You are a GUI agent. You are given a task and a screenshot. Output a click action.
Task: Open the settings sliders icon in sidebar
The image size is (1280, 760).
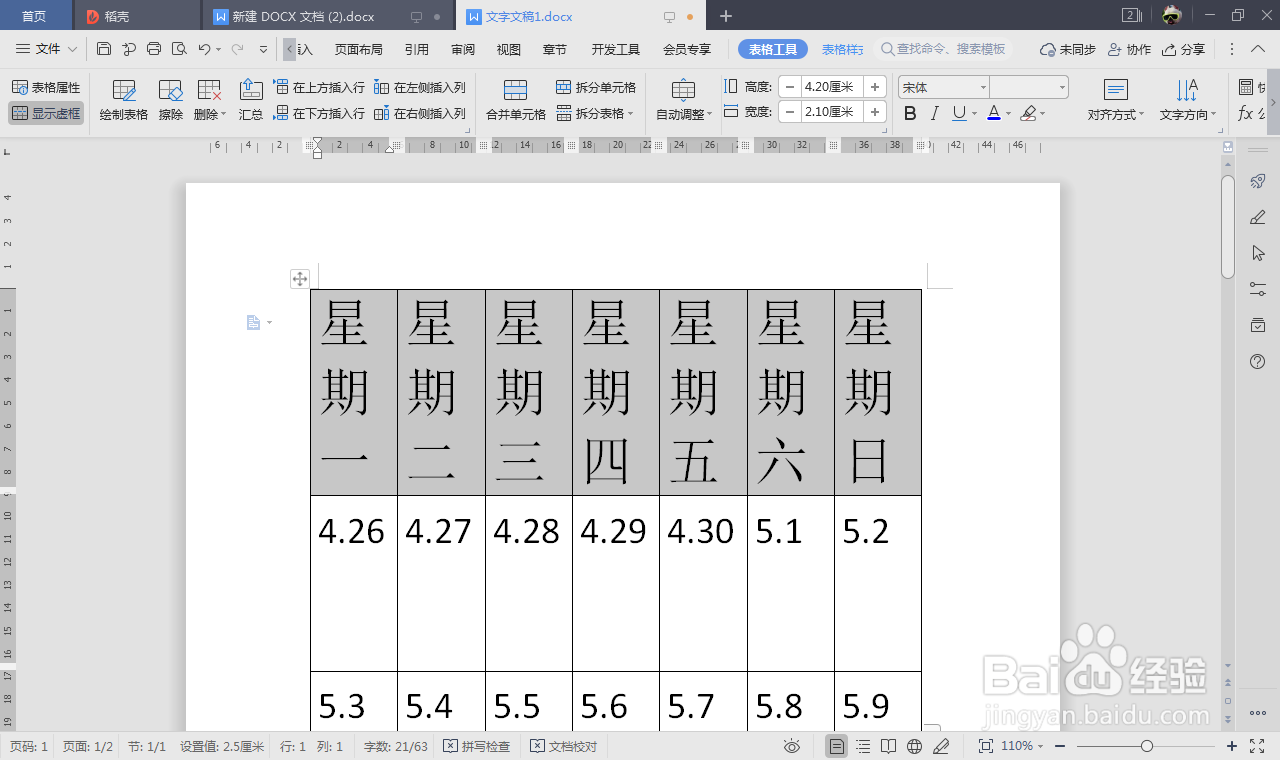1258,289
